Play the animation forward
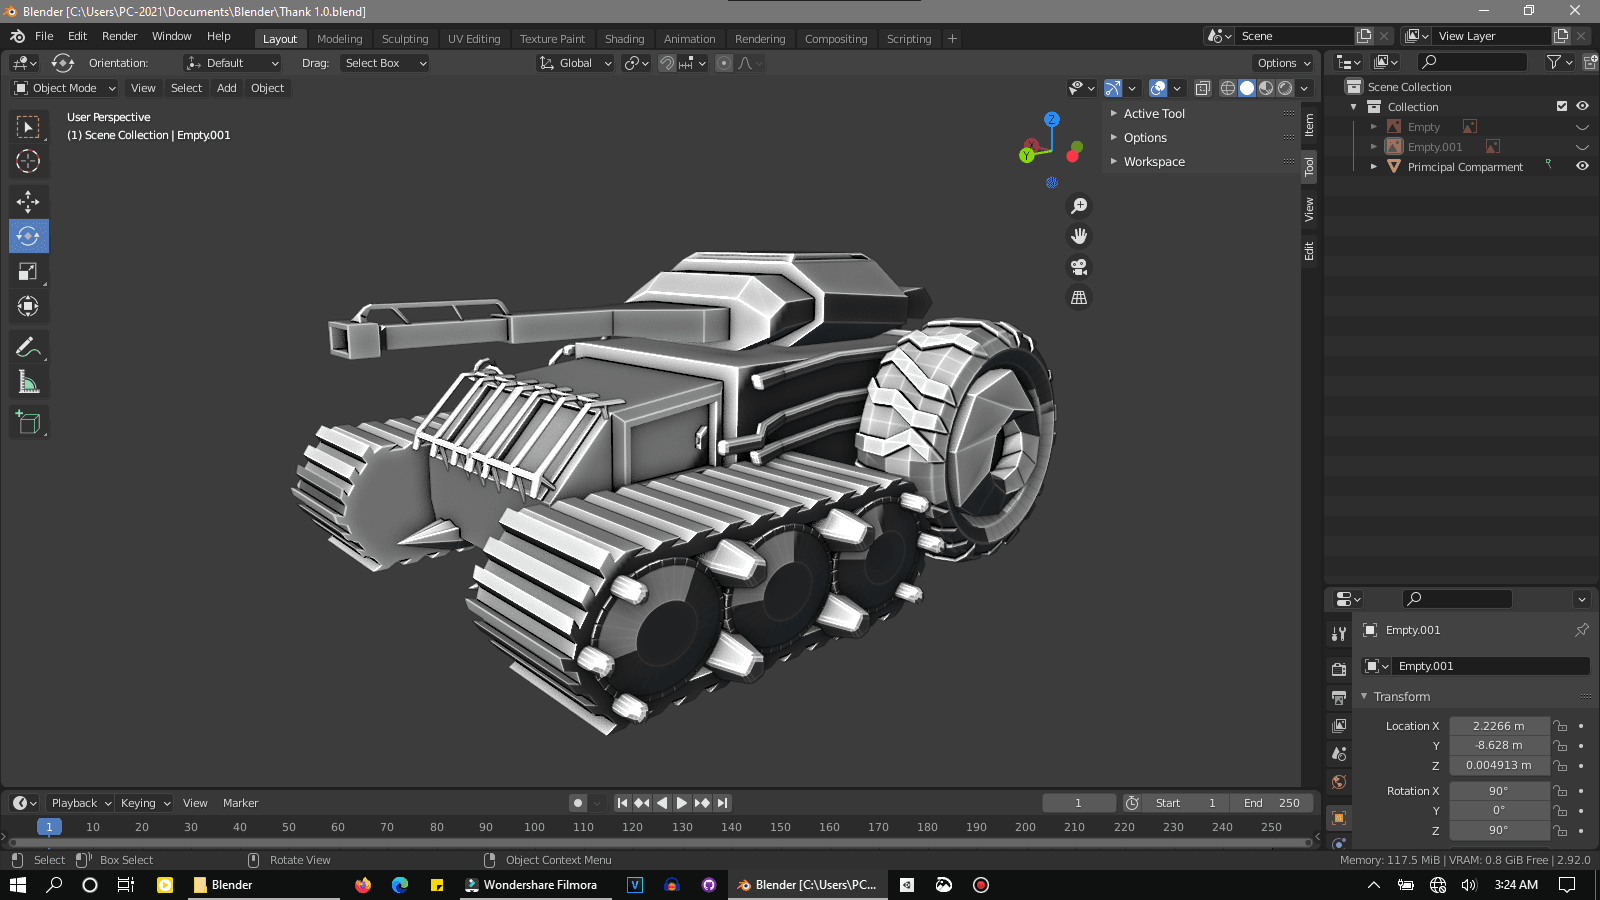This screenshot has width=1600, height=900. click(682, 803)
